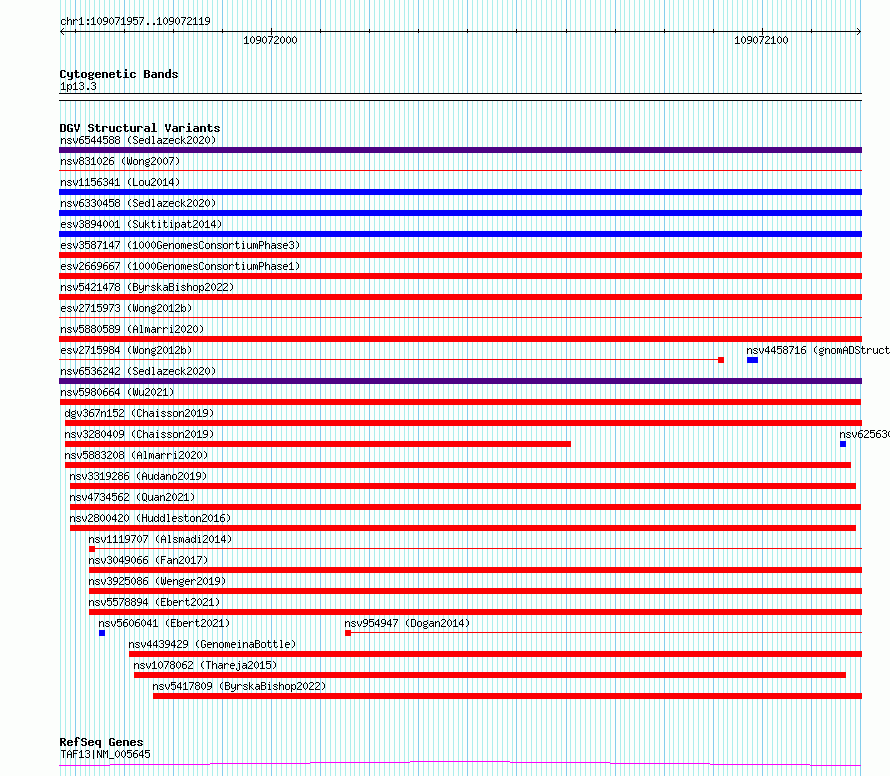Image resolution: width=890 pixels, height=776 pixels.
Task: Click the chr1:109071957..109072119 region label
Action: click(x=135, y=21)
